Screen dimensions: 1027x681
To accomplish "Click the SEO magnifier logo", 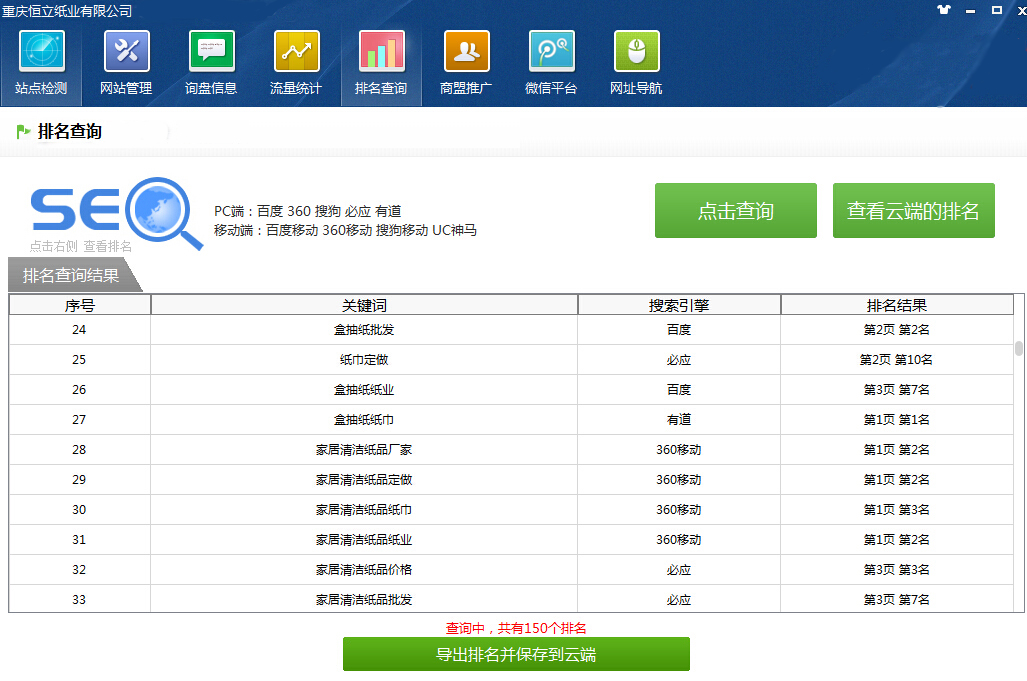I will tap(116, 213).
